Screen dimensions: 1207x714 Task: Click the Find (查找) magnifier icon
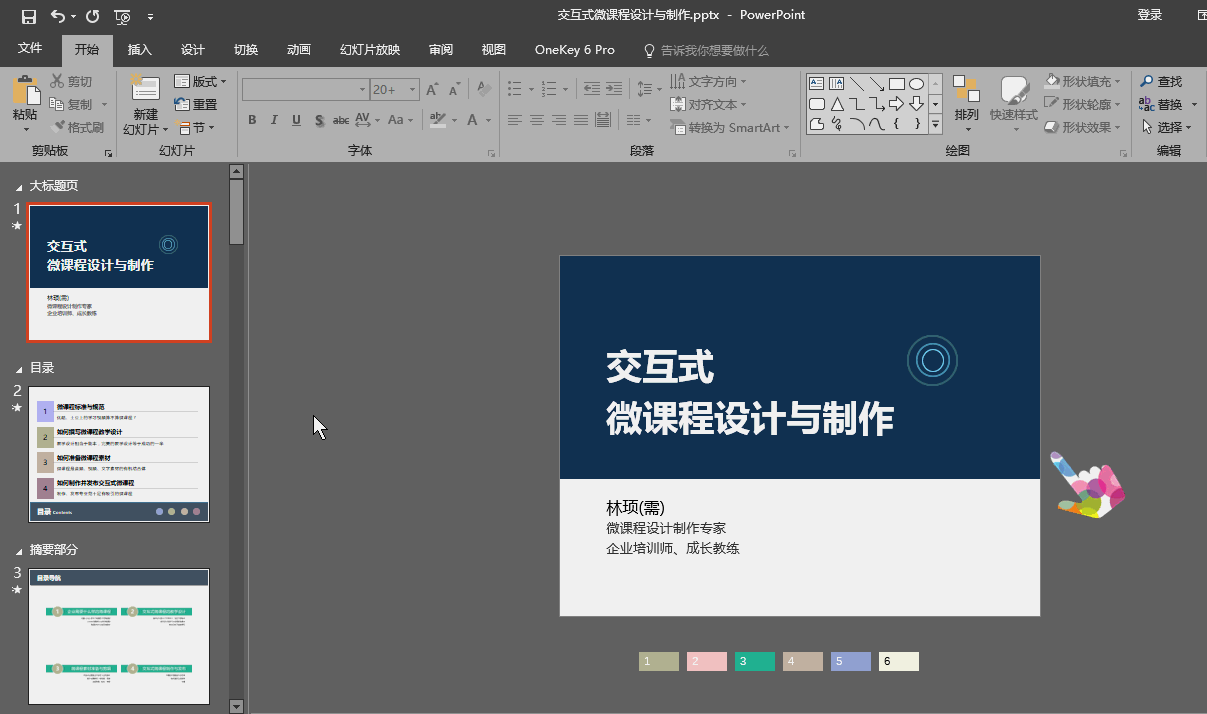(1147, 82)
